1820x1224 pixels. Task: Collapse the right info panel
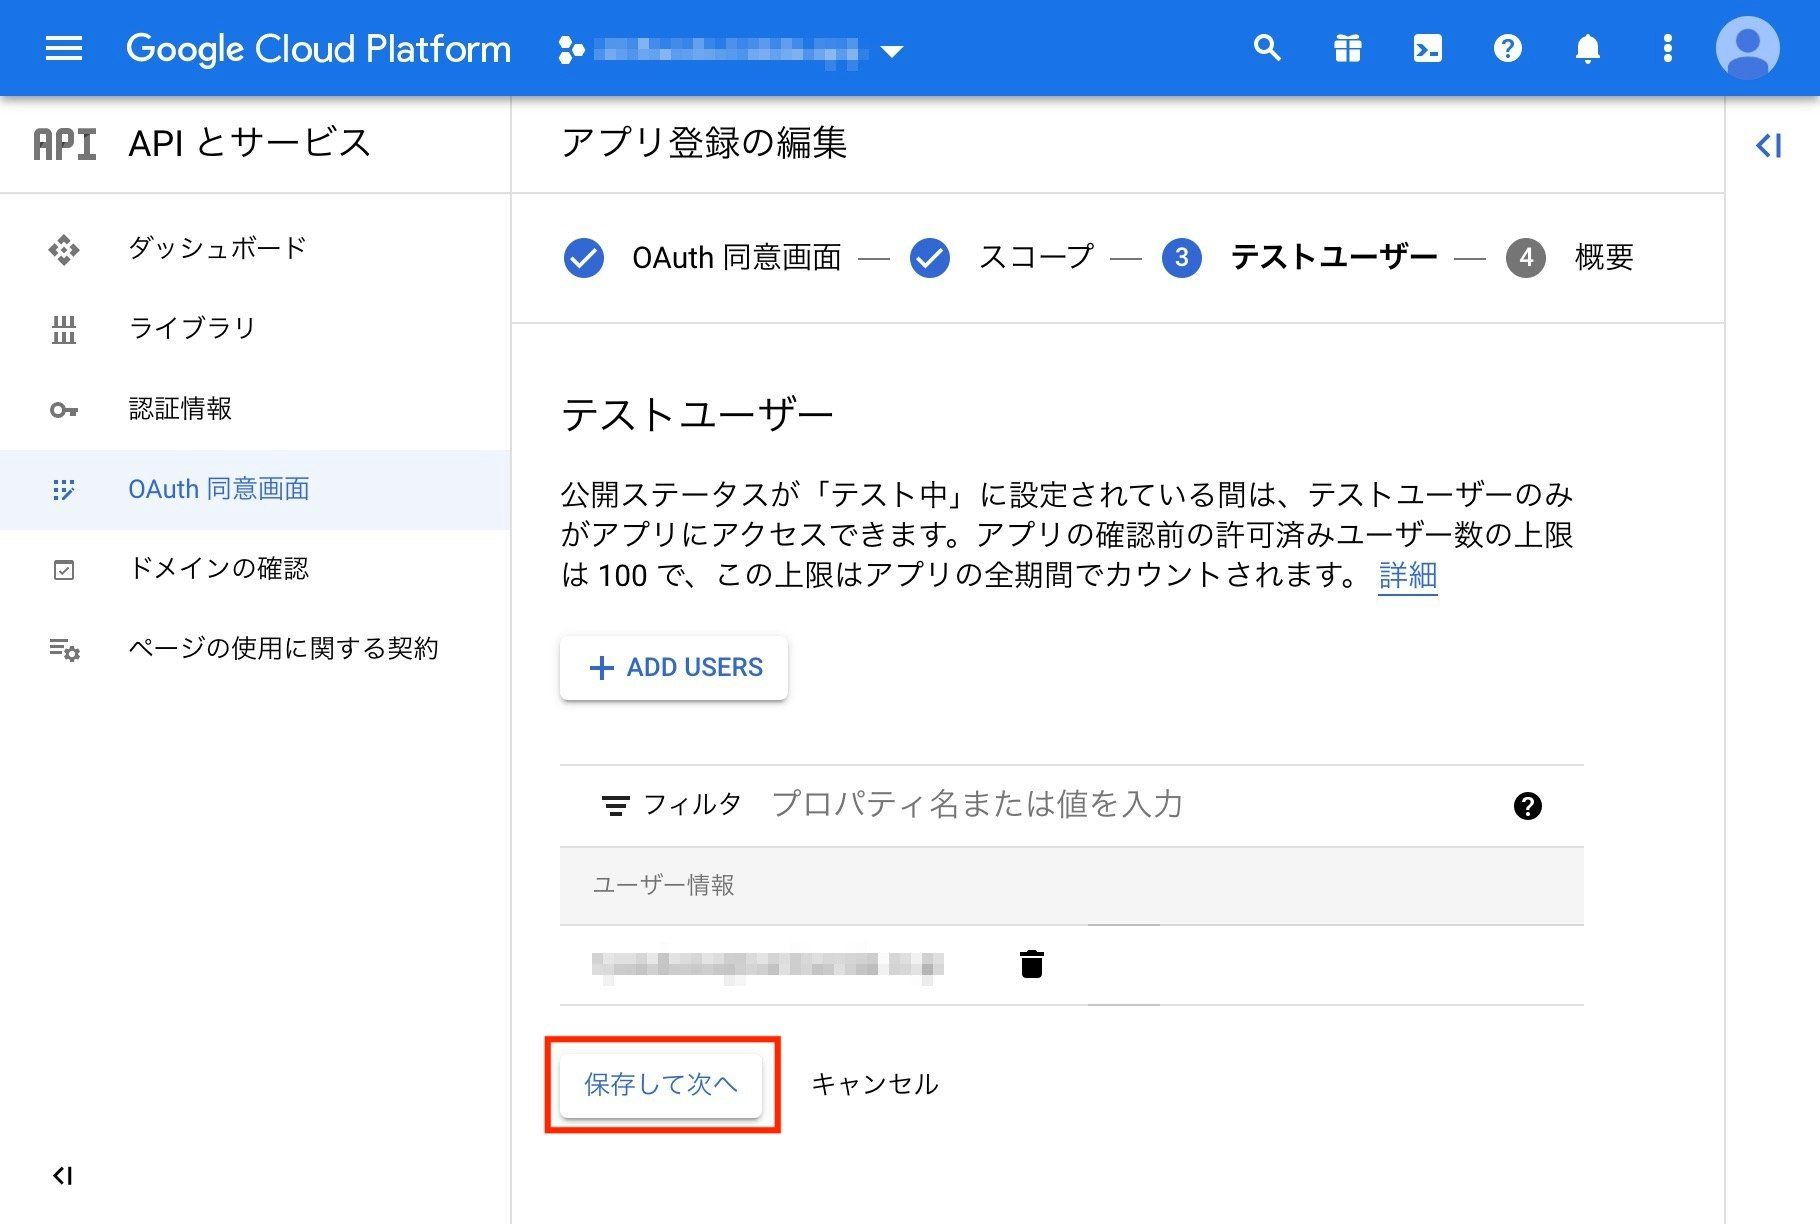(x=1768, y=146)
